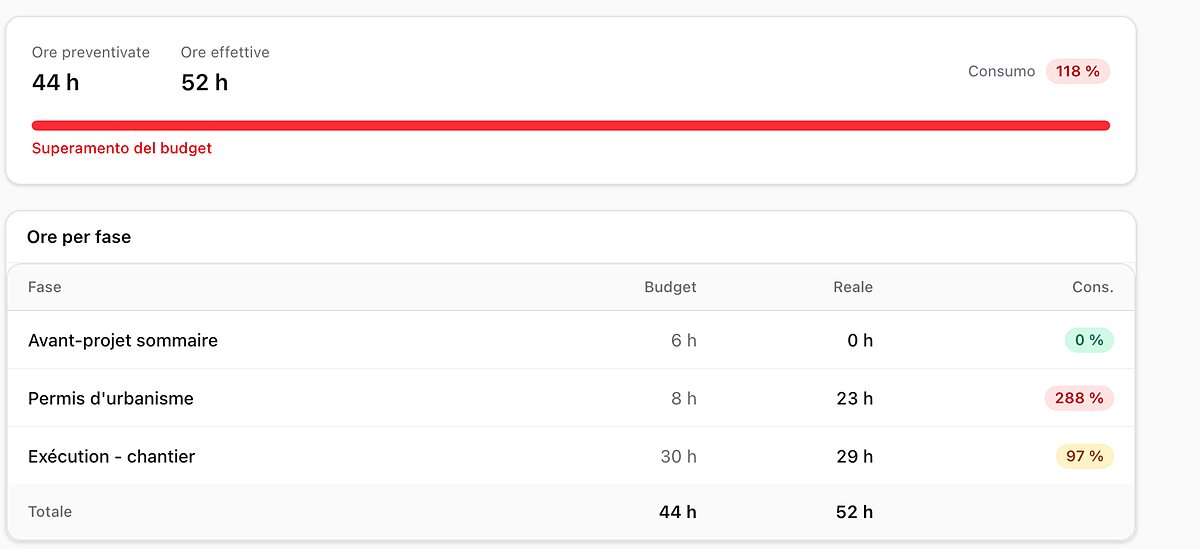Select the 'Exécution - chantier' row name
This screenshot has height=549, width=1200.
pos(112,456)
